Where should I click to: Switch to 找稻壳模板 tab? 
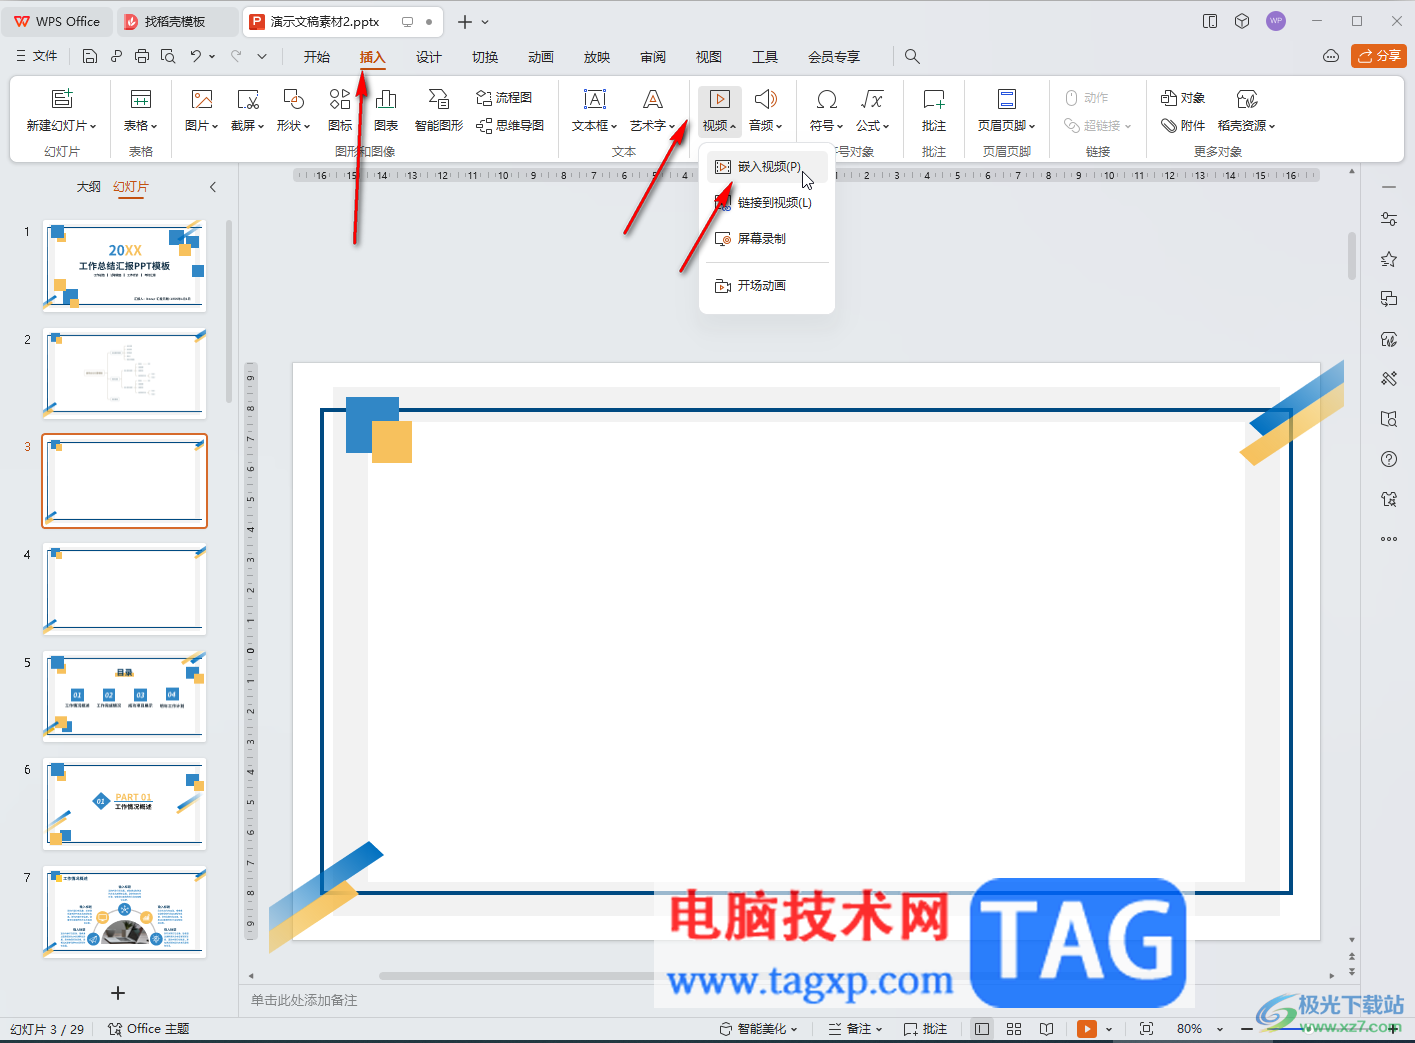[176, 21]
